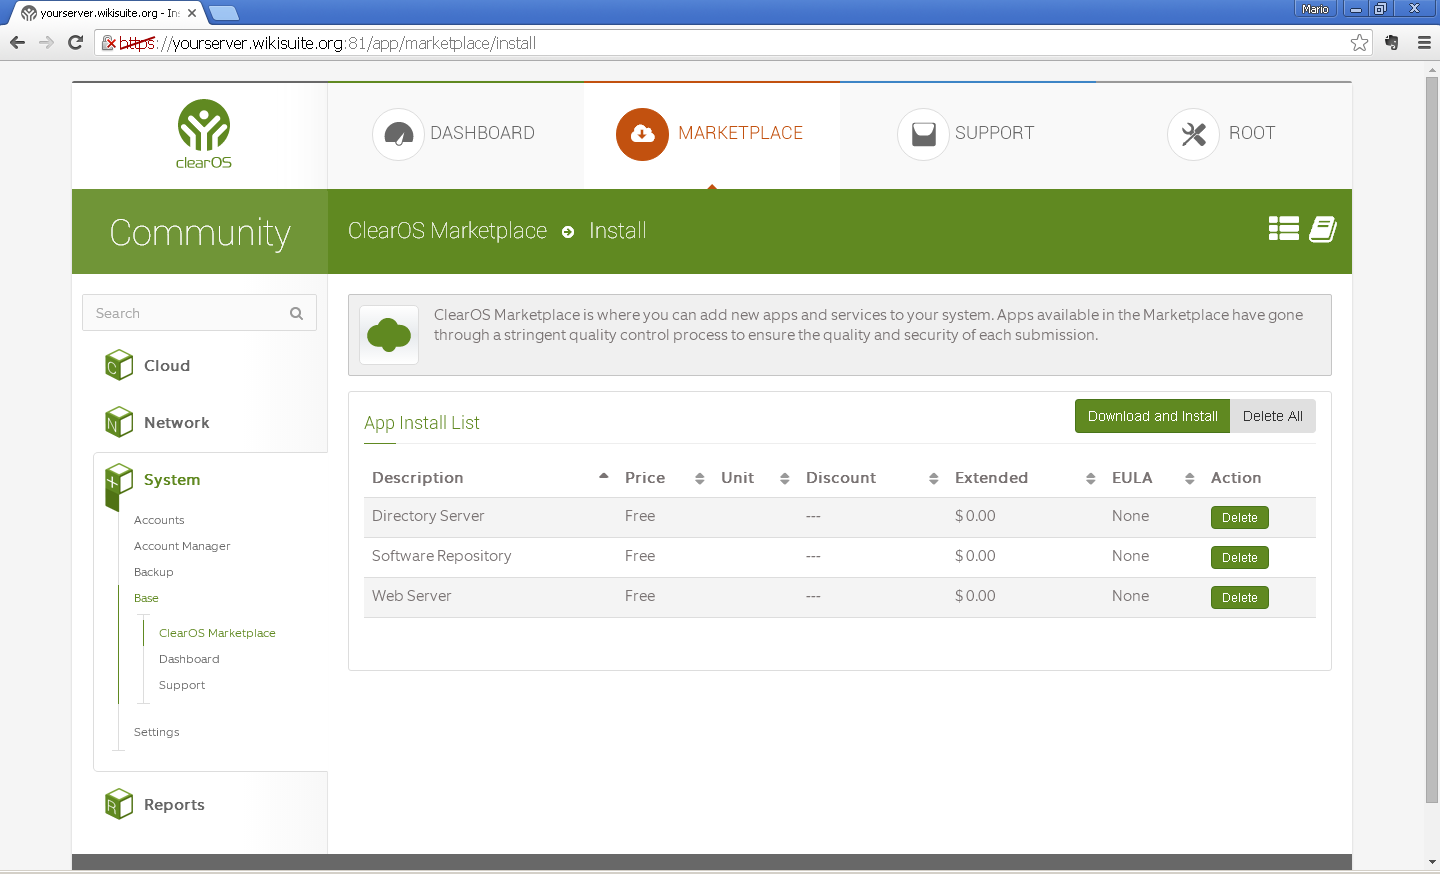Screen dimensions: 1440x874
Task: Click the Dashboard gauge icon
Action: [x=398, y=134]
